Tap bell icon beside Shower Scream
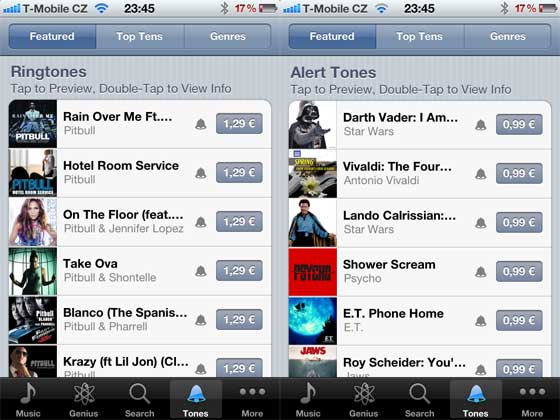 (481, 272)
